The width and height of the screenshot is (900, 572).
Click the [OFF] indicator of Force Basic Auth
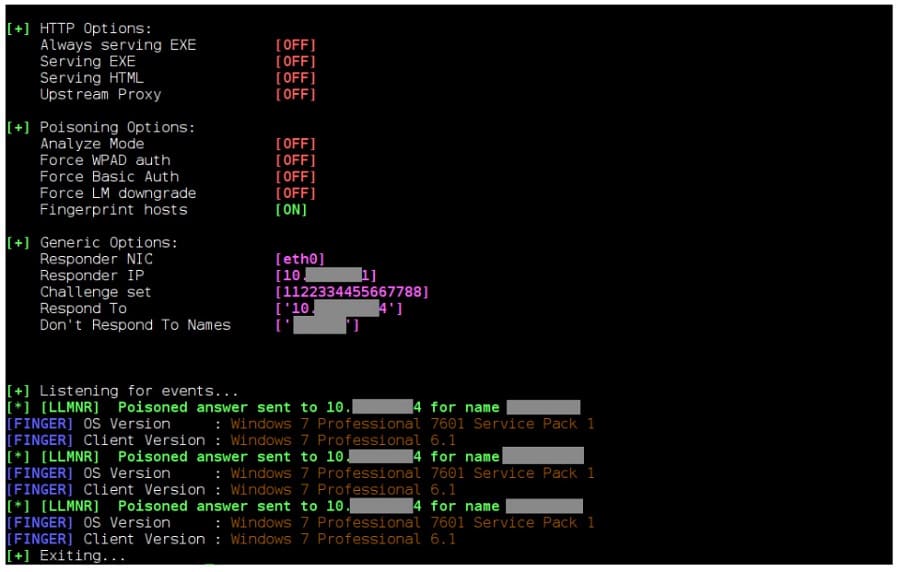coord(295,177)
